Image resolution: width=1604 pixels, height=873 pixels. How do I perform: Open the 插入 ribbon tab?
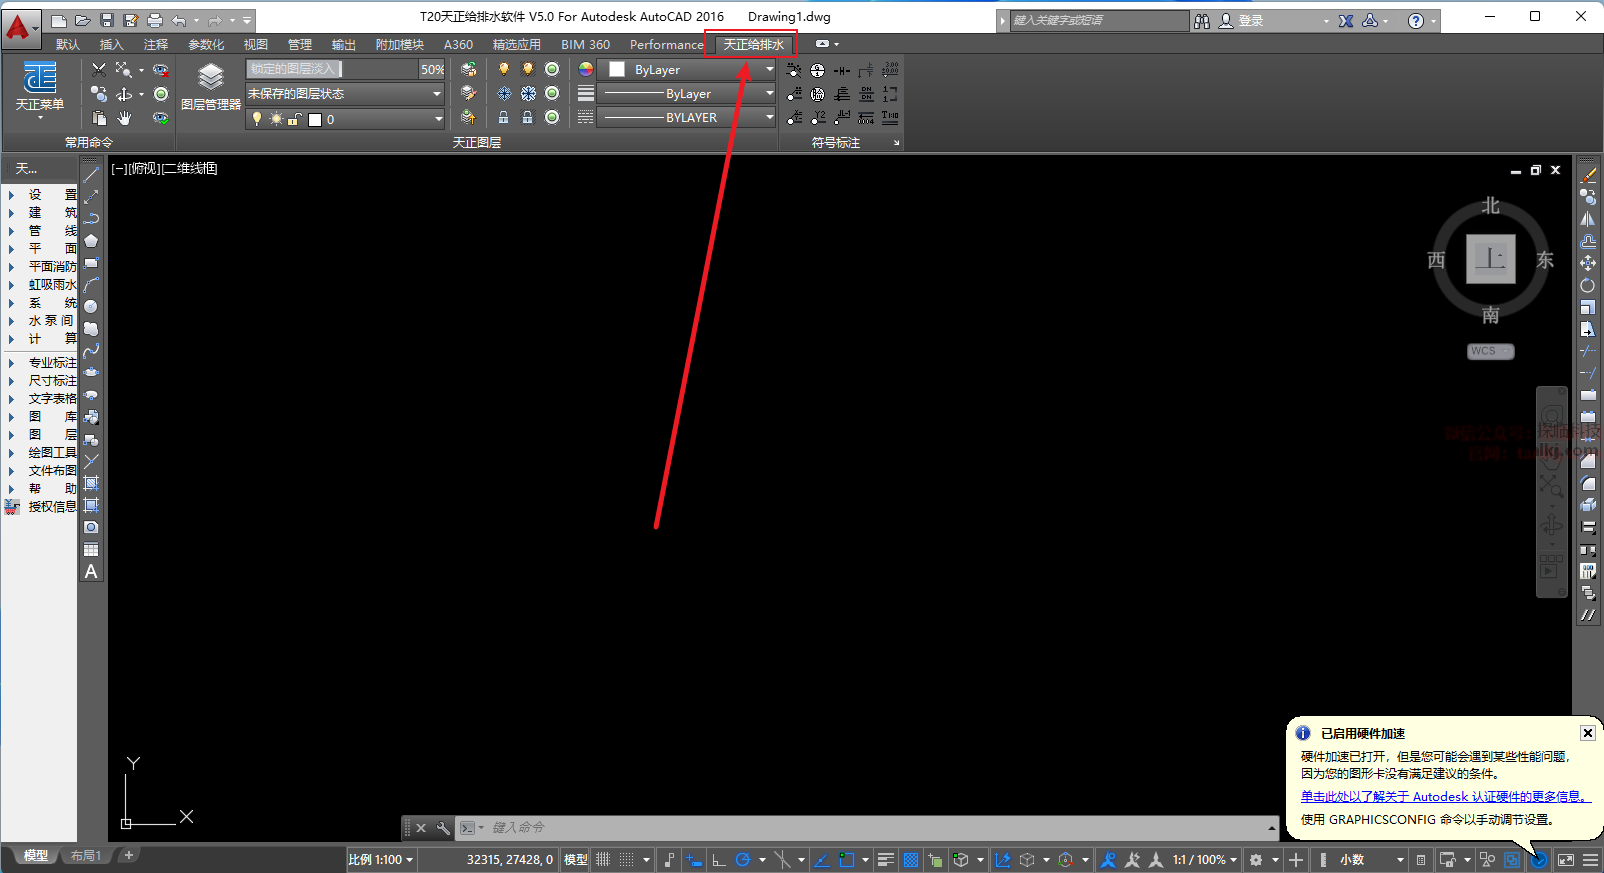coord(112,45)
